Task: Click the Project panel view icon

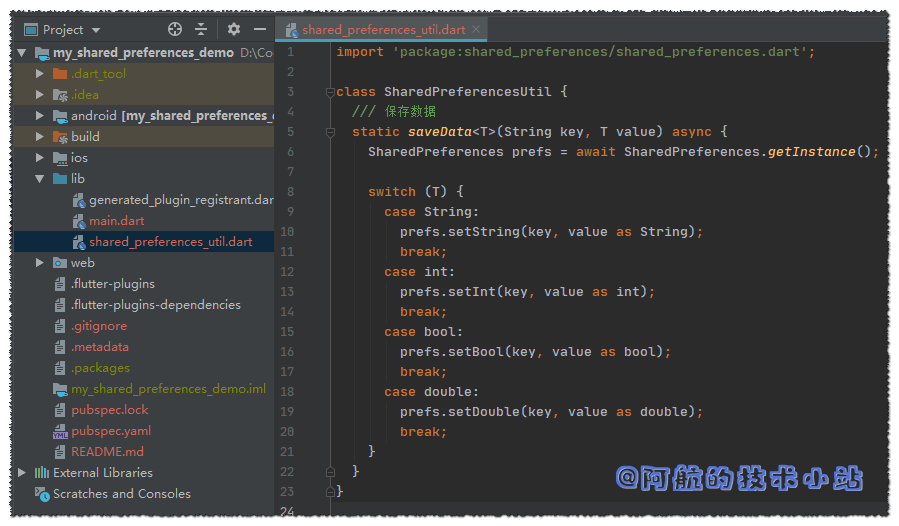Action: [x=31, y=30]
